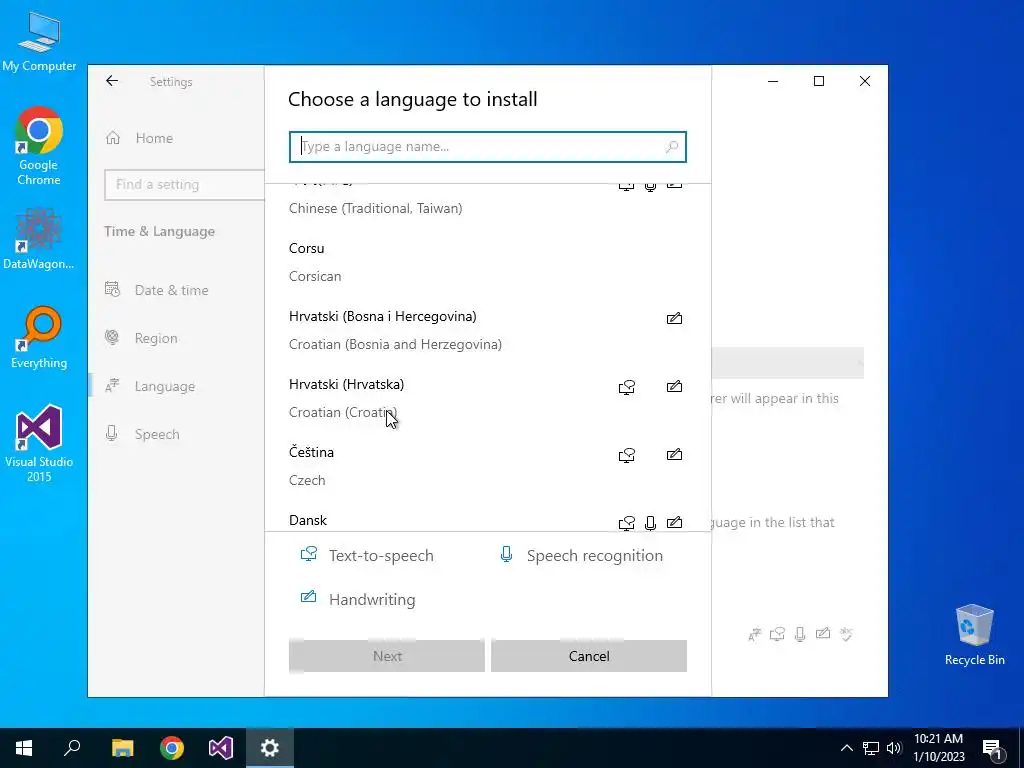Click the Date & time calendar icon
Image resolution: width=1024 pixels, height=768 pixels.
(112, 289)
